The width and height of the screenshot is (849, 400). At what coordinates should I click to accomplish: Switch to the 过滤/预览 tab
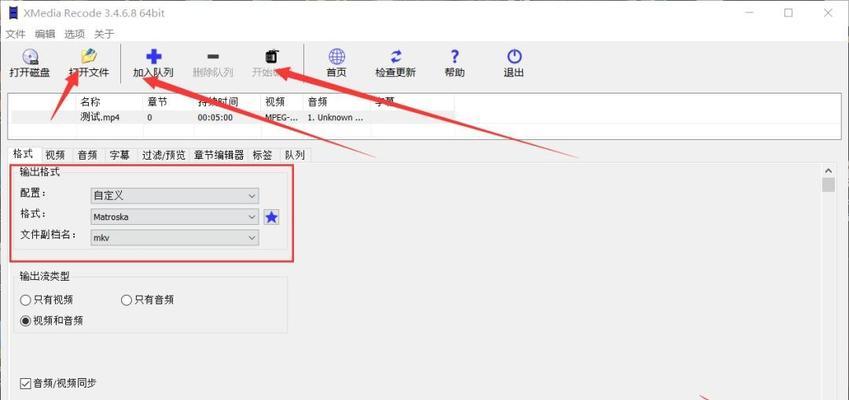point(164,155)
